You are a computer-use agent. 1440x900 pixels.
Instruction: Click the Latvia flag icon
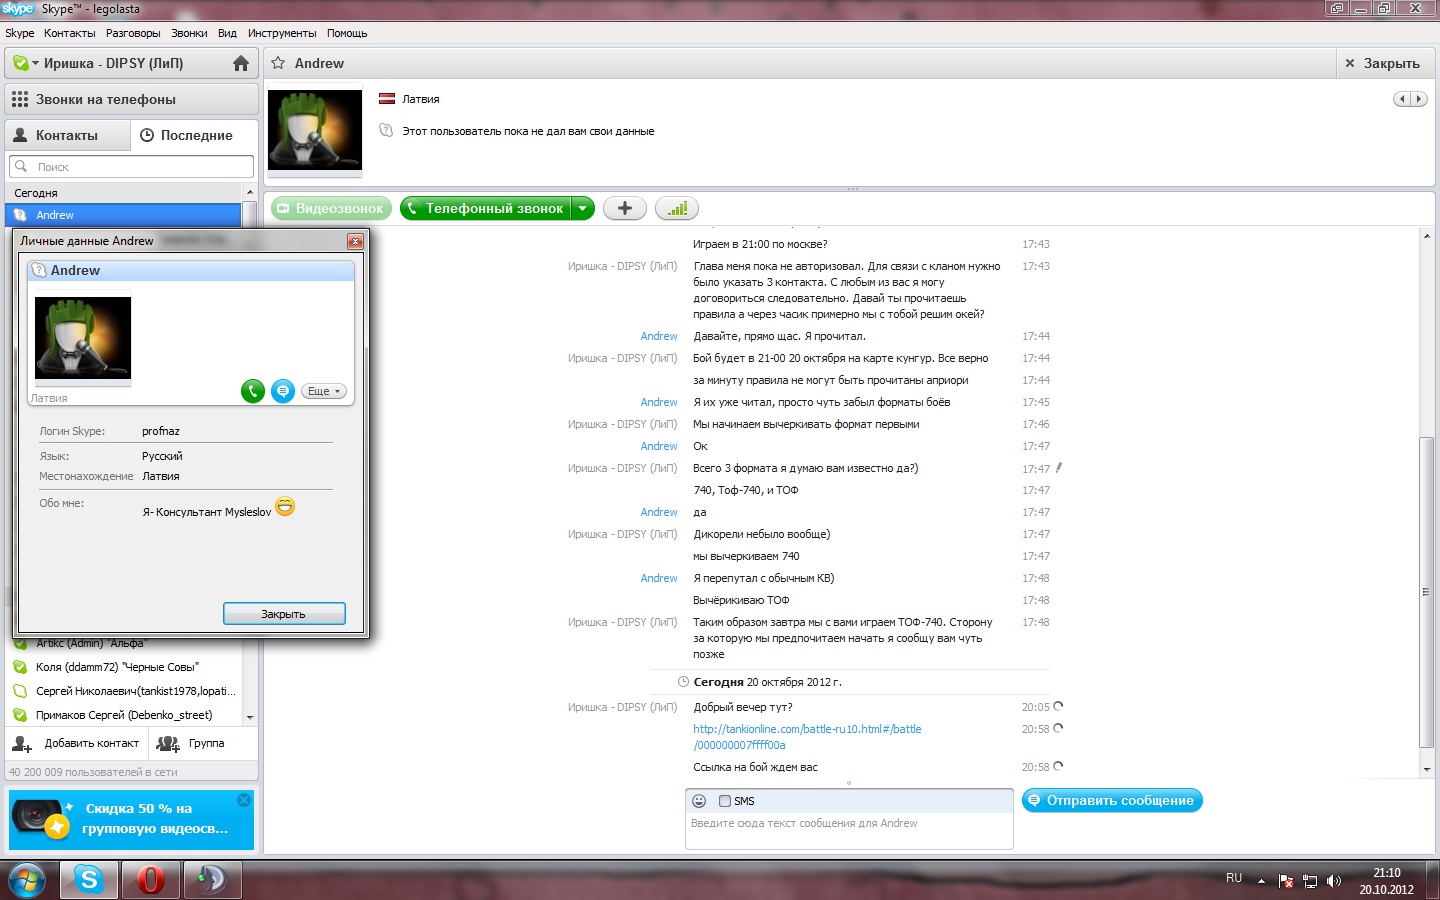click(x=387, y=99)
